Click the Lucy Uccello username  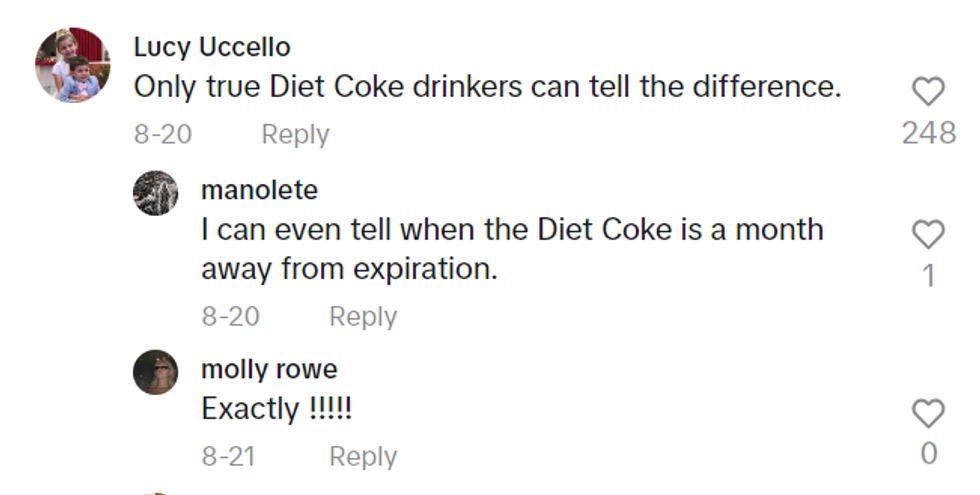click(x=212, y=47)
